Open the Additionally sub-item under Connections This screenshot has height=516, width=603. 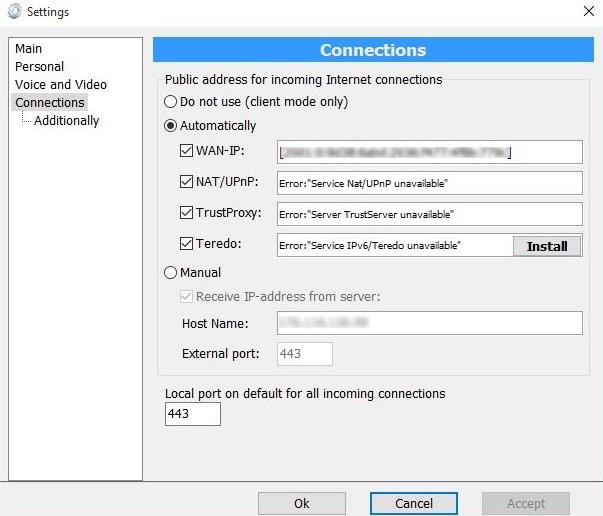(66, 120)
